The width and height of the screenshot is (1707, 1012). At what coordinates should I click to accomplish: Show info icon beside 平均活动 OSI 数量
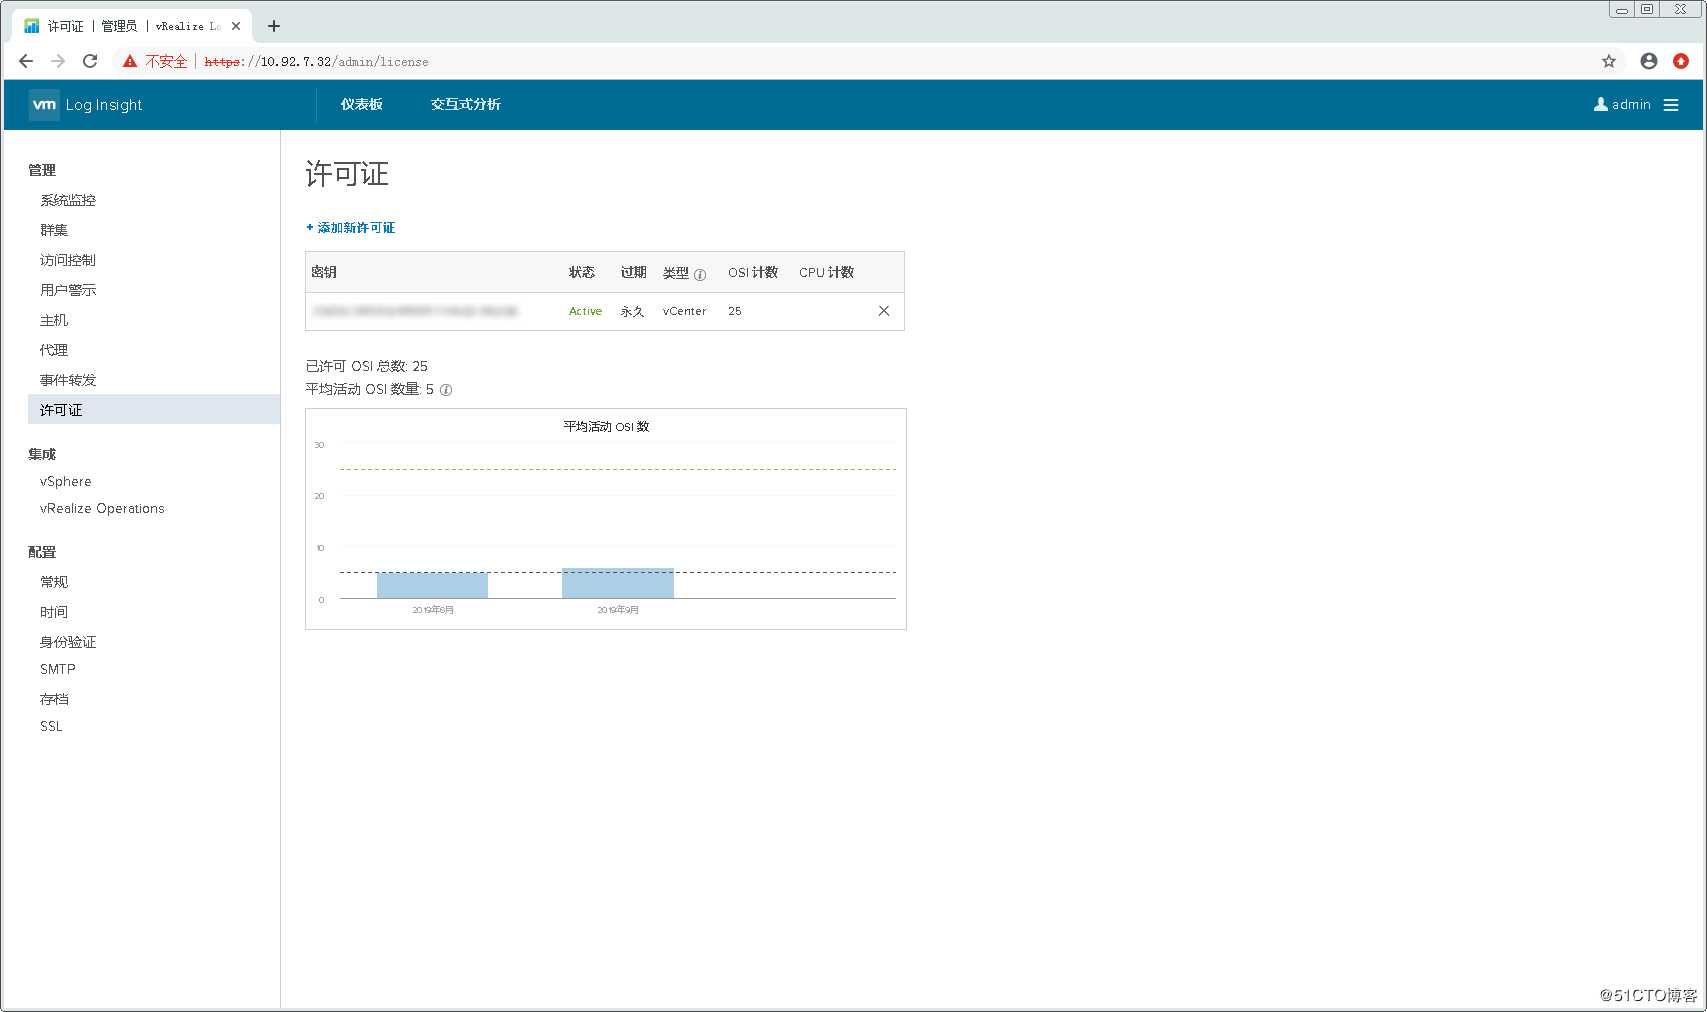pyautogui.click(x=446, y=390)
